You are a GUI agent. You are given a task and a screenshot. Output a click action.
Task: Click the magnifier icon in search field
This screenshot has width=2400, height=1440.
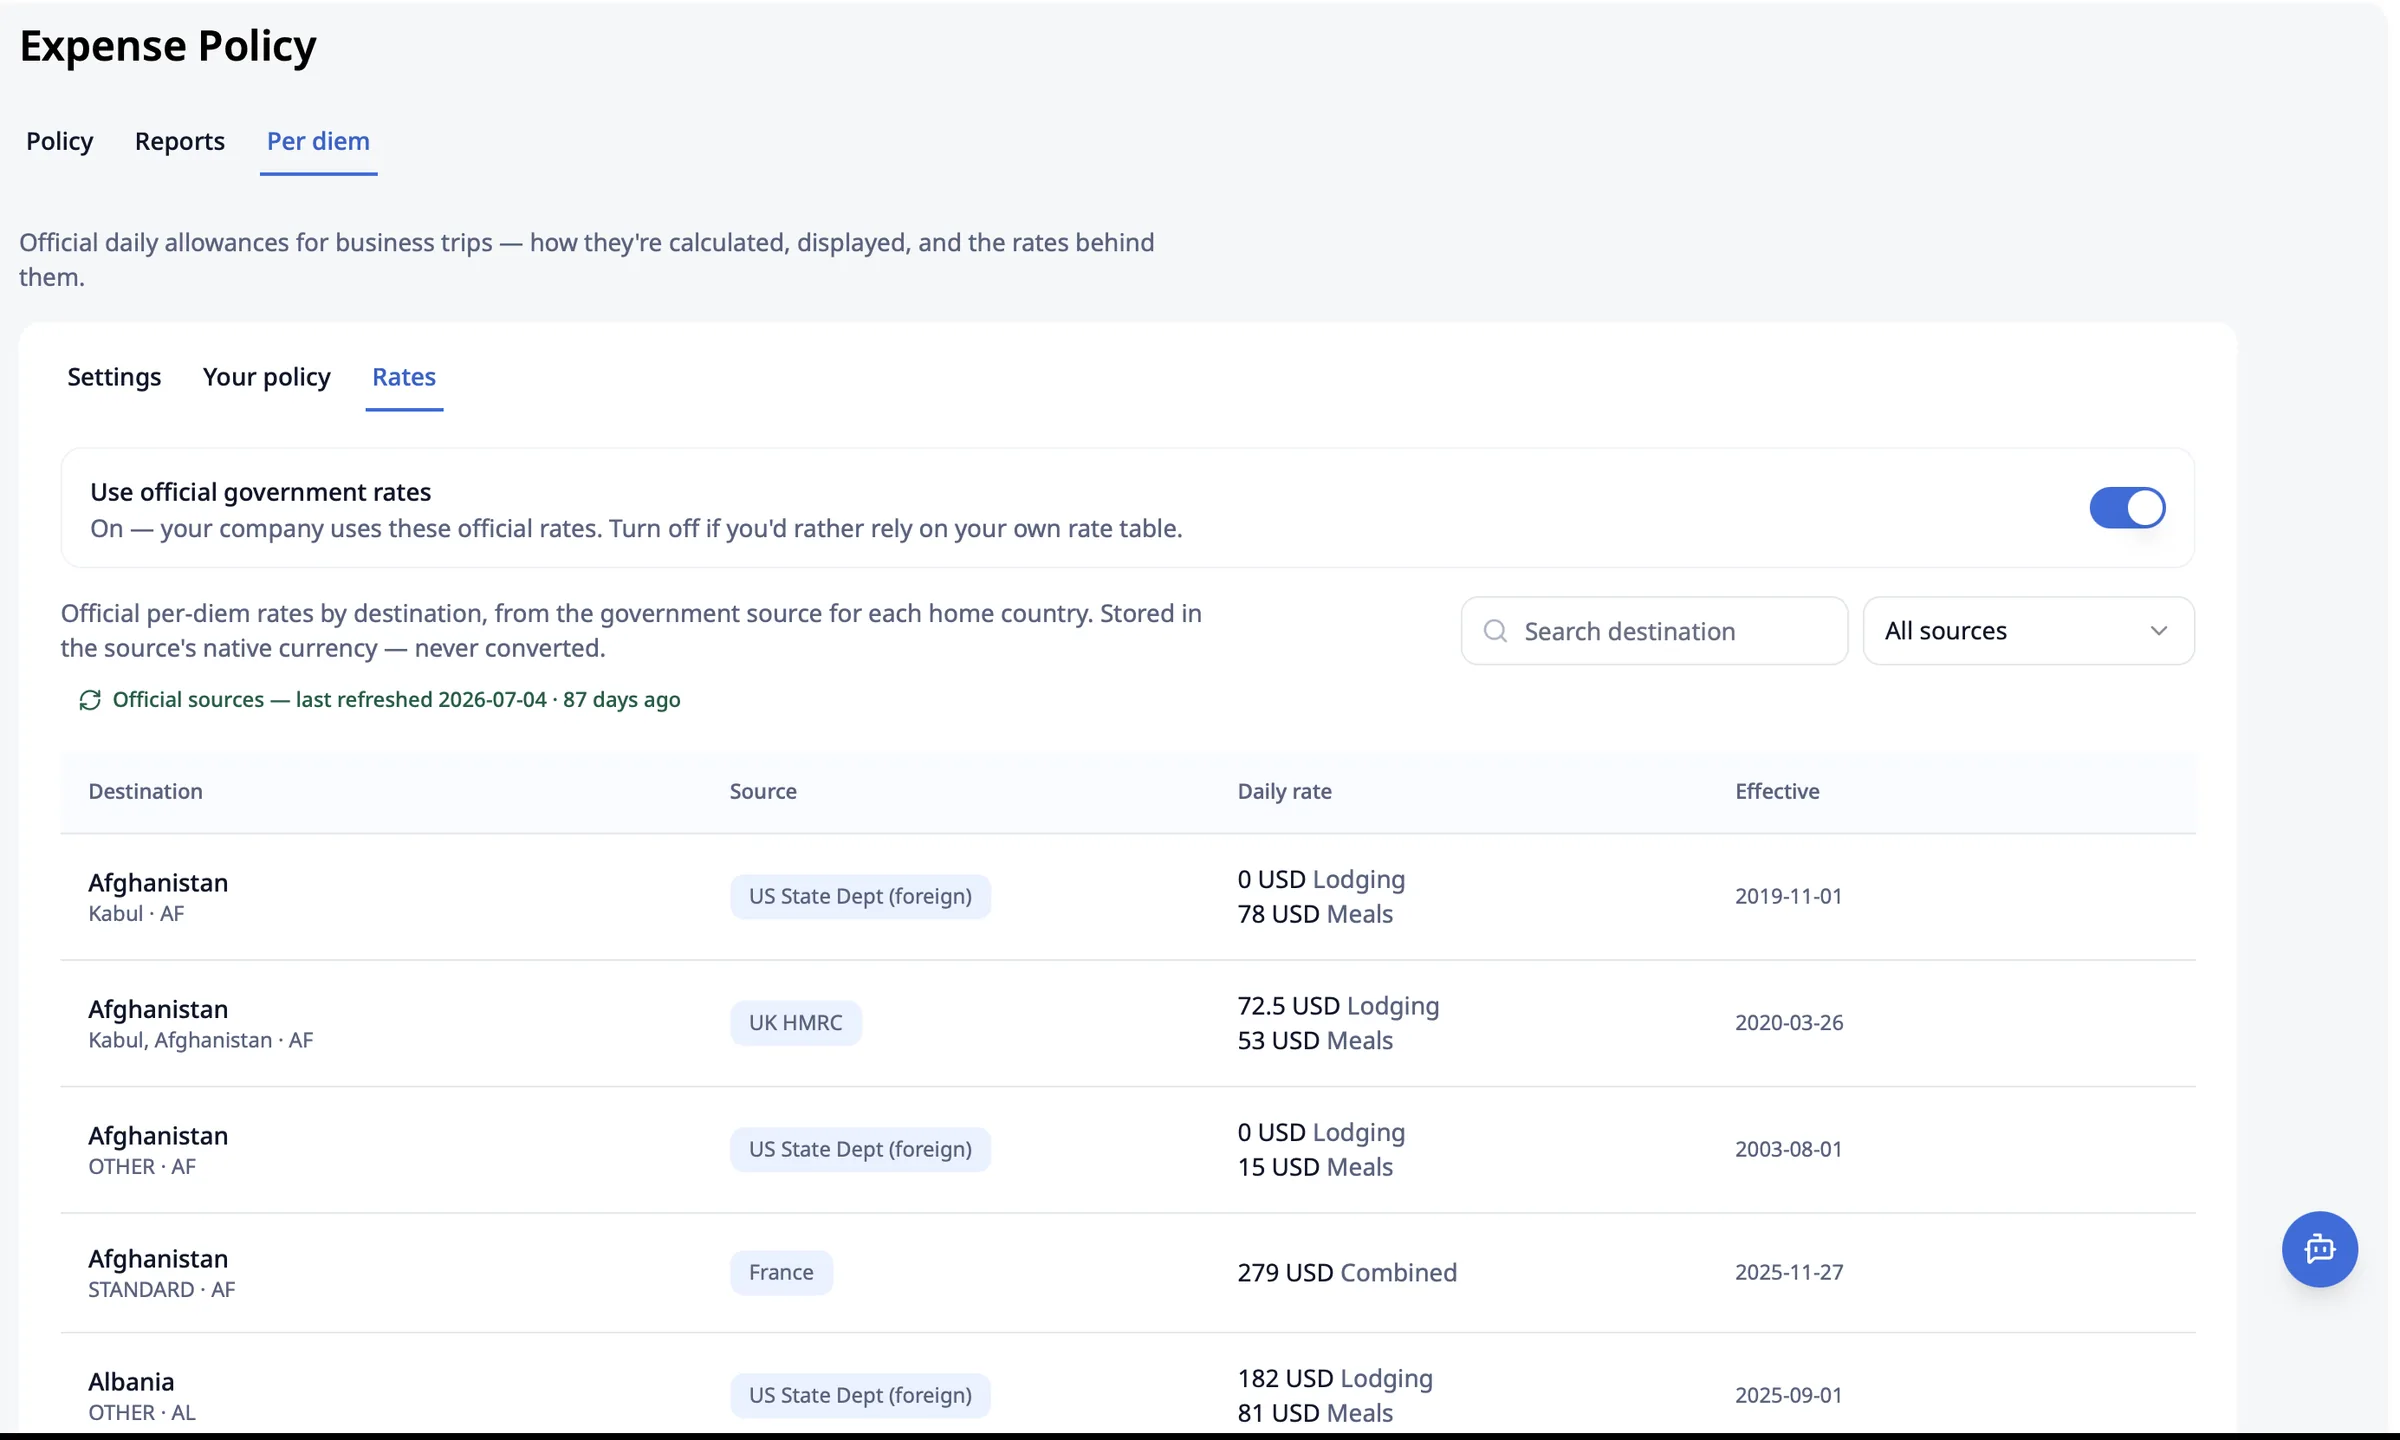(1495, 631)
